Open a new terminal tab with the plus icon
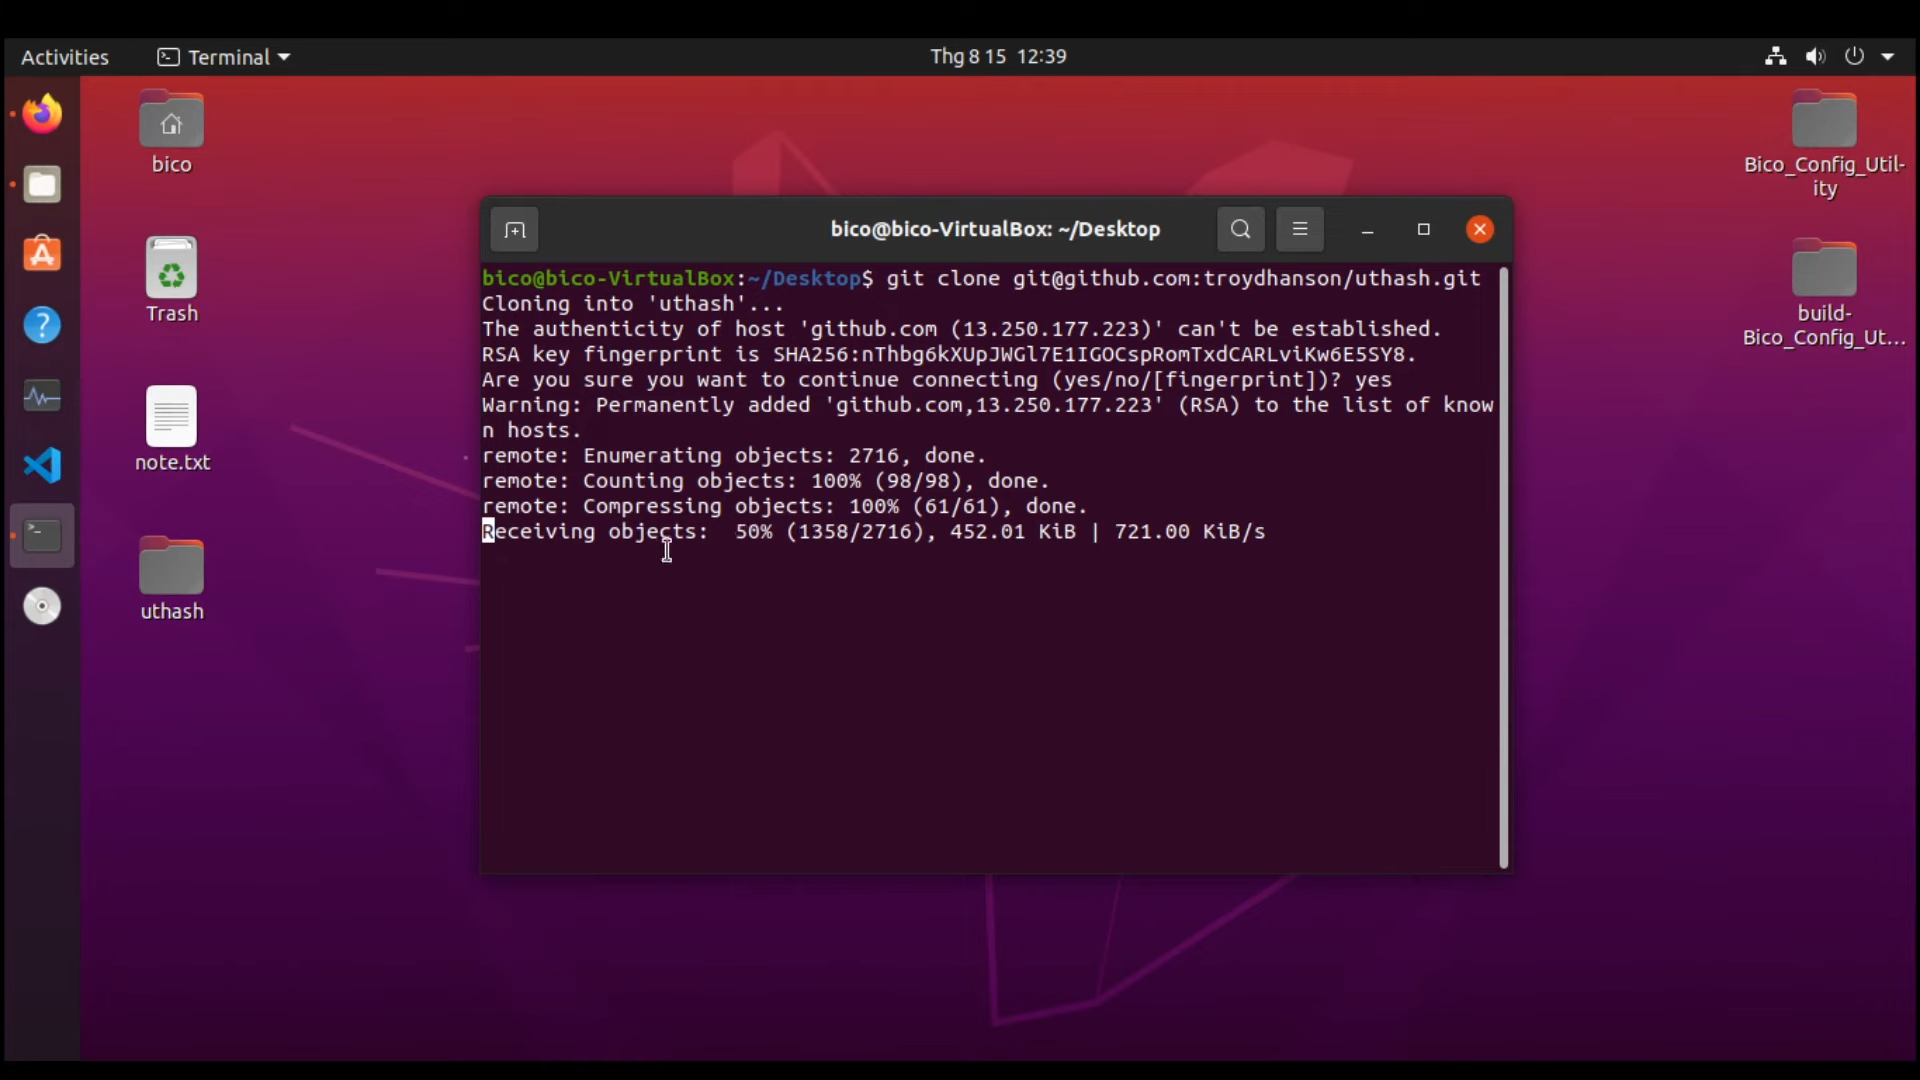The height and width of the screenshot is (1080, 1920). (515, 229)
